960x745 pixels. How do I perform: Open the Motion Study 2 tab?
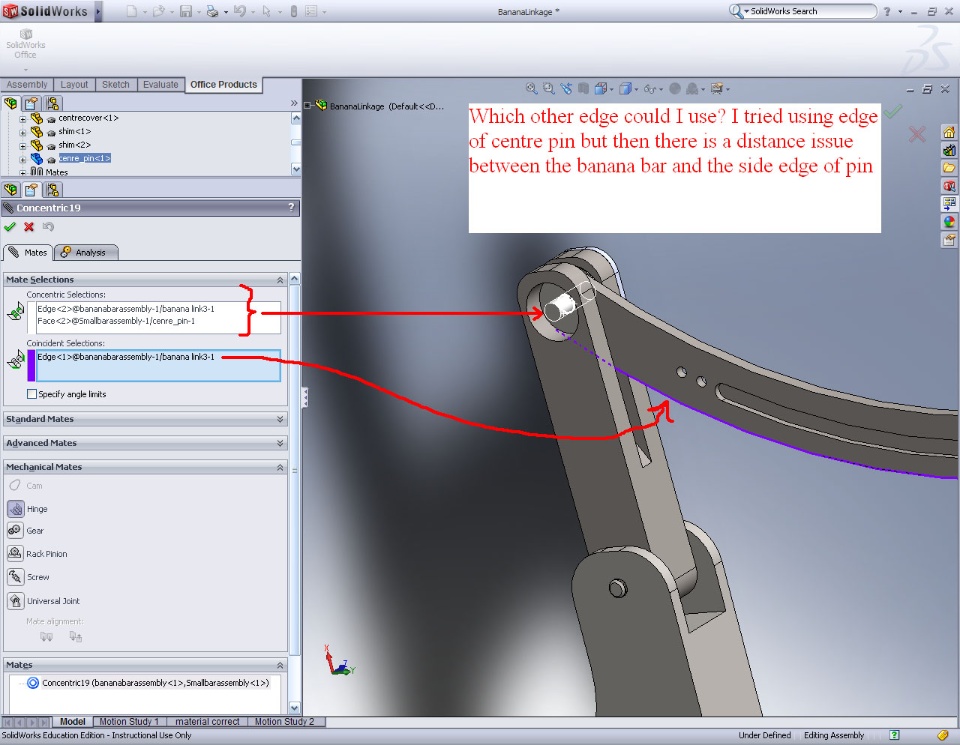tap(284, 722)
